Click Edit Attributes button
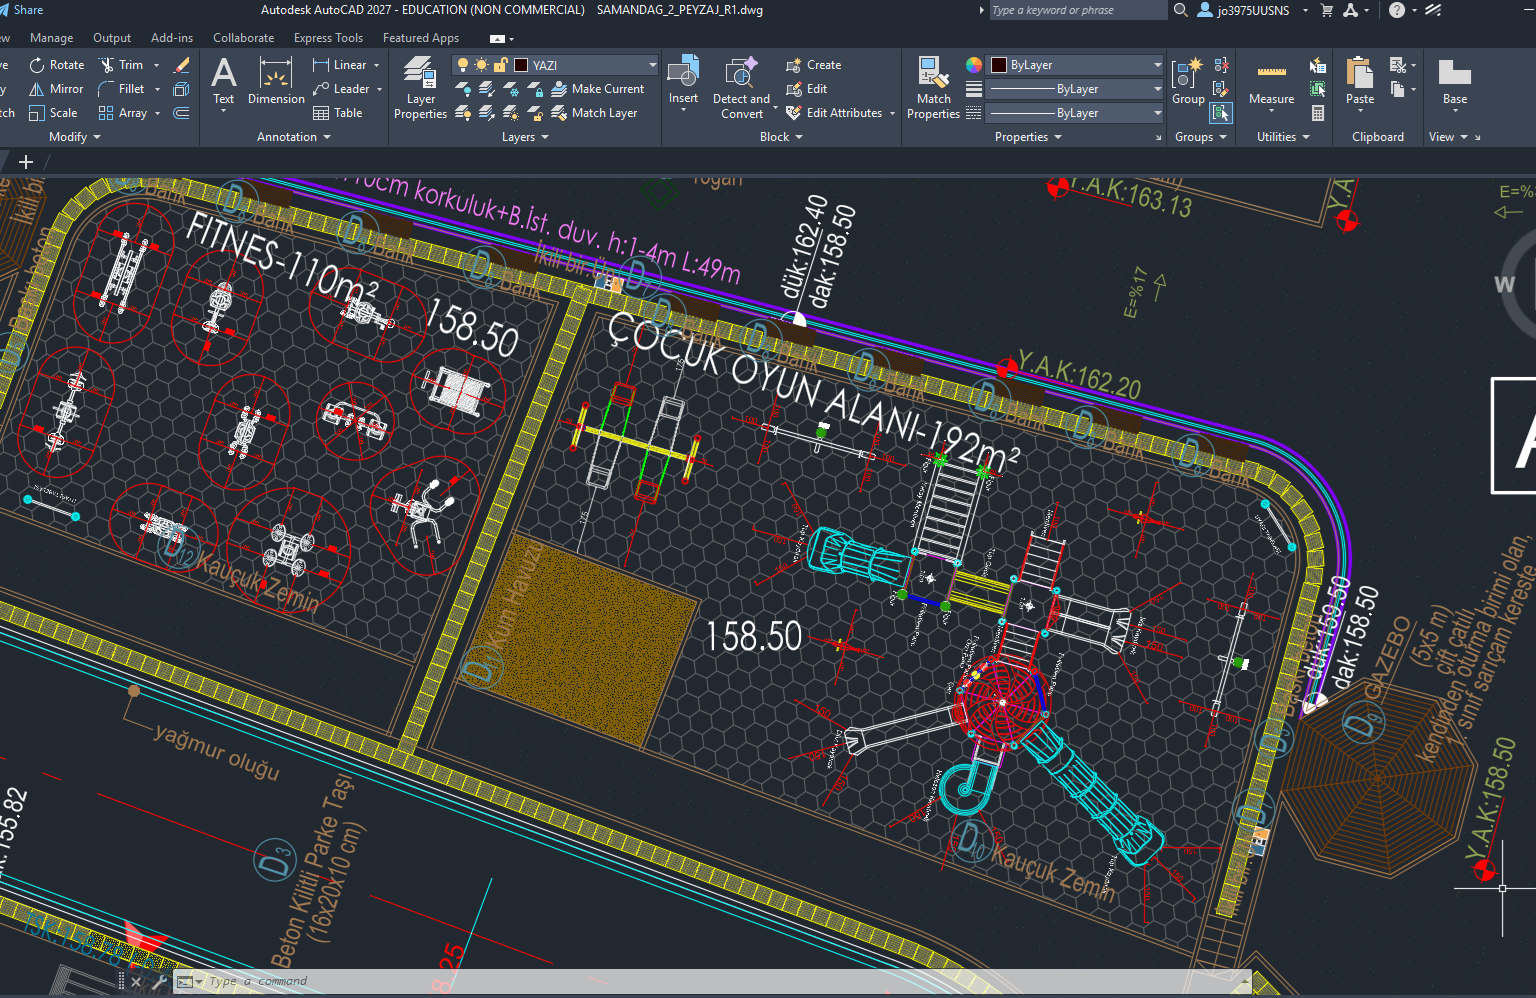Image resolution: width=1536 pixels, height=998 pixels. pyautogui.click(x=840, y=113)
